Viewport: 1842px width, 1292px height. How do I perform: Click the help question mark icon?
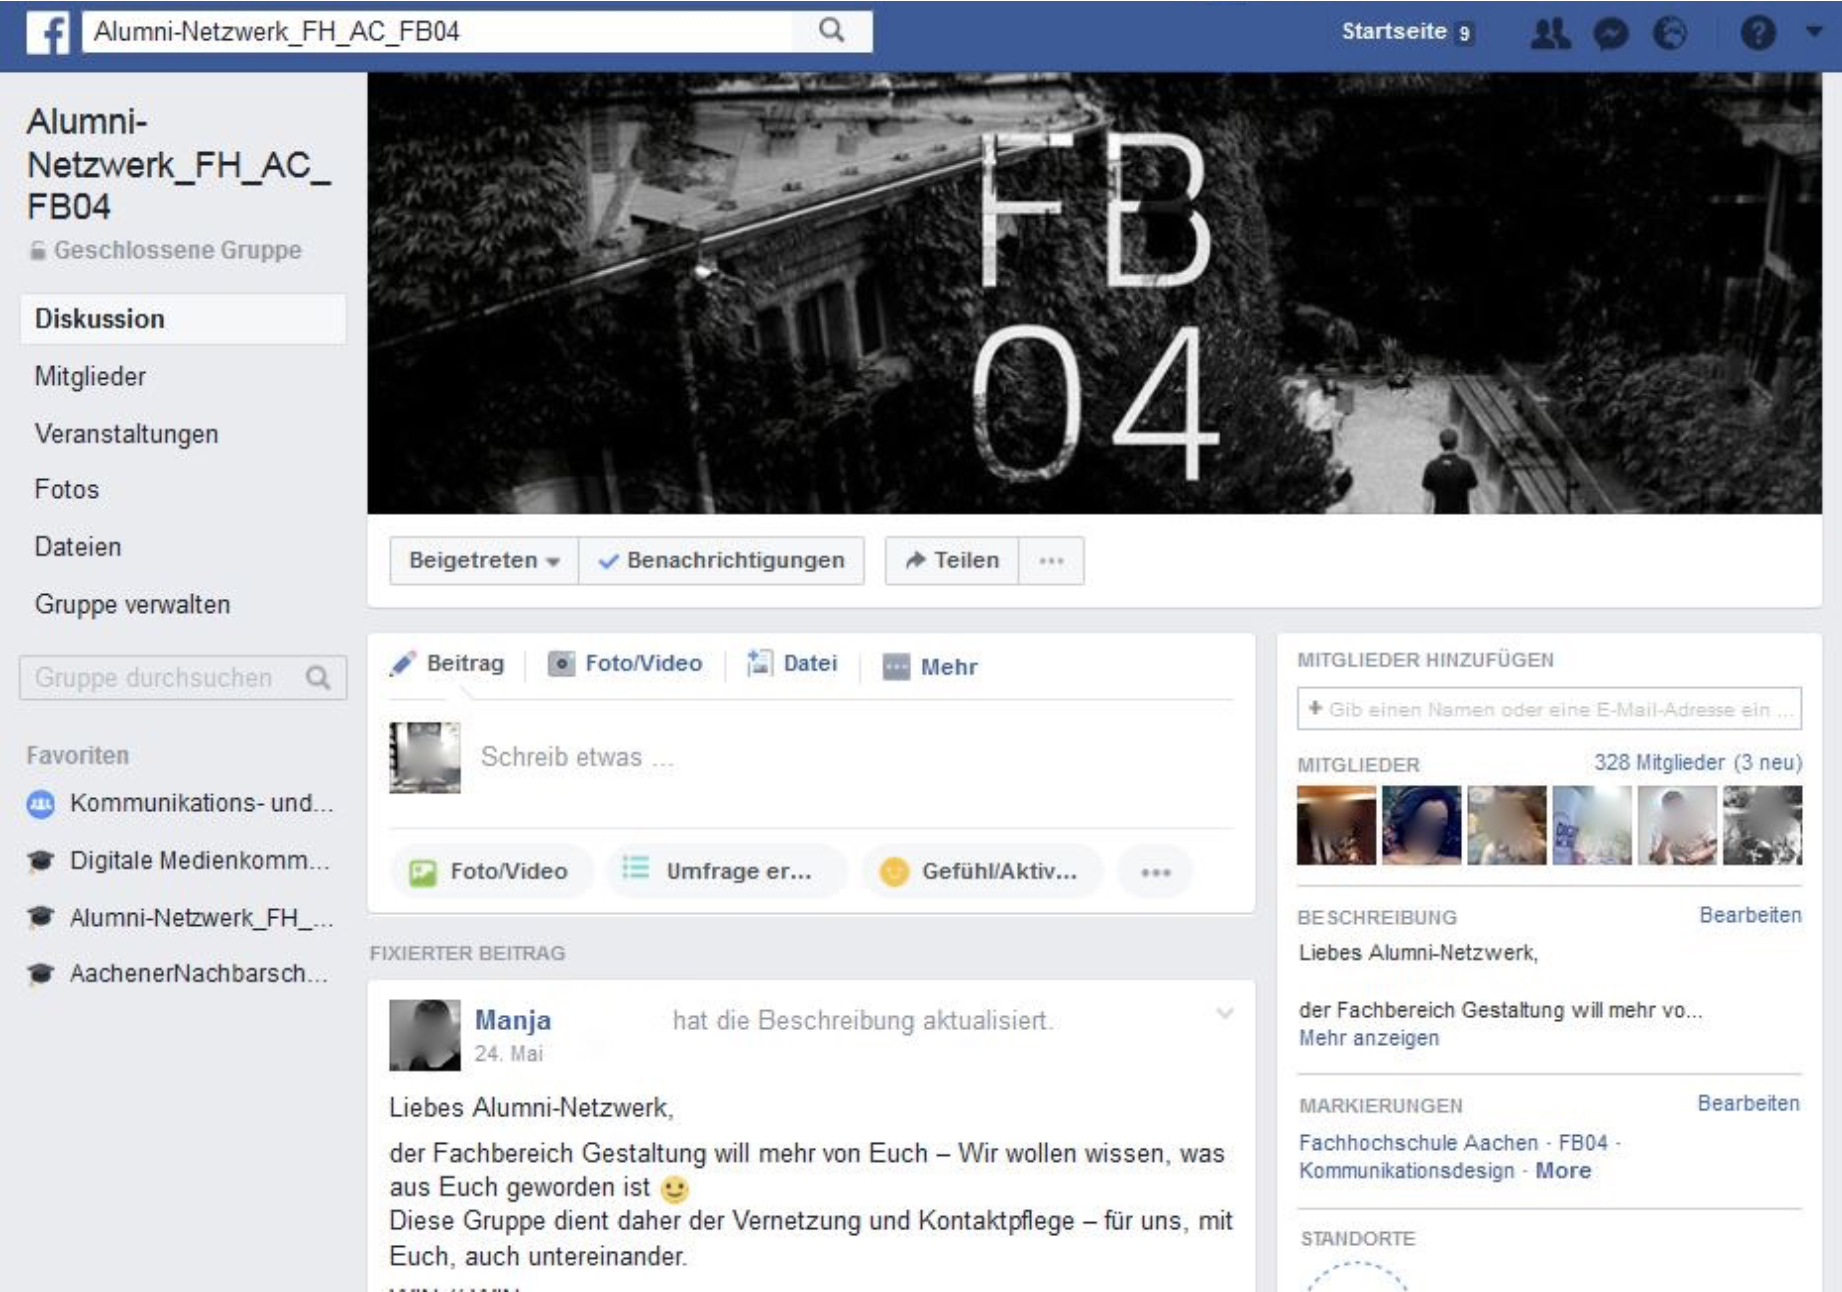tap(1757, 33)
